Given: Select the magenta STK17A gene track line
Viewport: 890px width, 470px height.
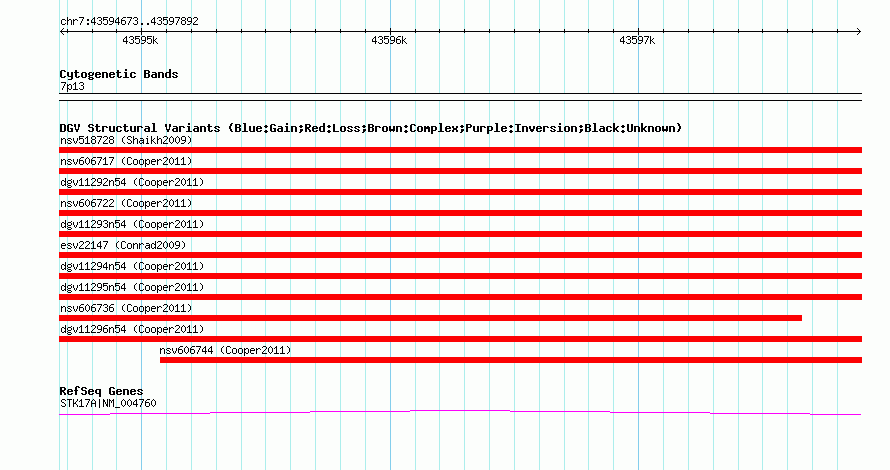Looking at the screenshot, I should point(460,413).
